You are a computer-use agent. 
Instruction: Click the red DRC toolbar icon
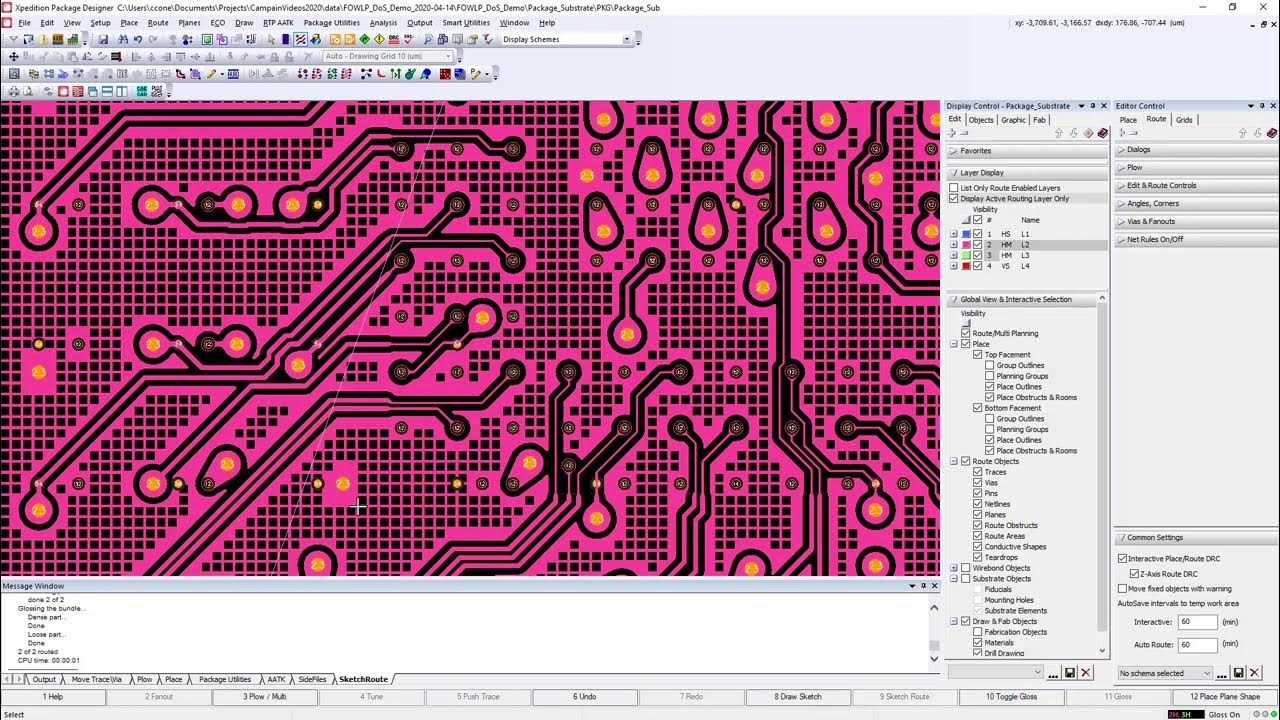coord(394,39)
